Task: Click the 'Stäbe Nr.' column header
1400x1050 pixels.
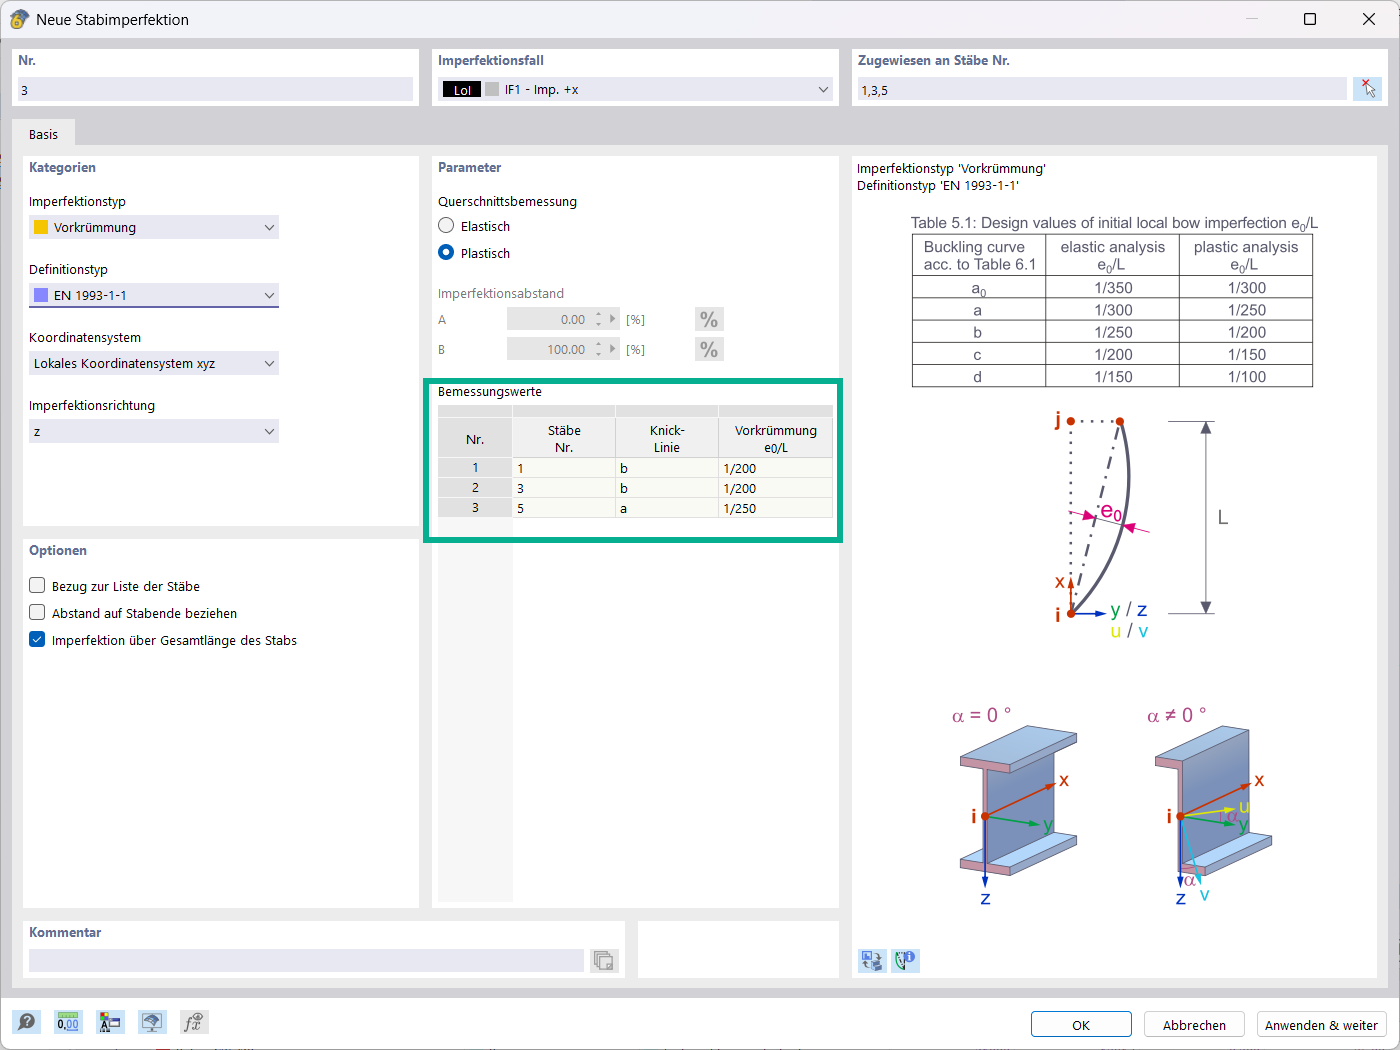Action: click(x=564, y=438)
